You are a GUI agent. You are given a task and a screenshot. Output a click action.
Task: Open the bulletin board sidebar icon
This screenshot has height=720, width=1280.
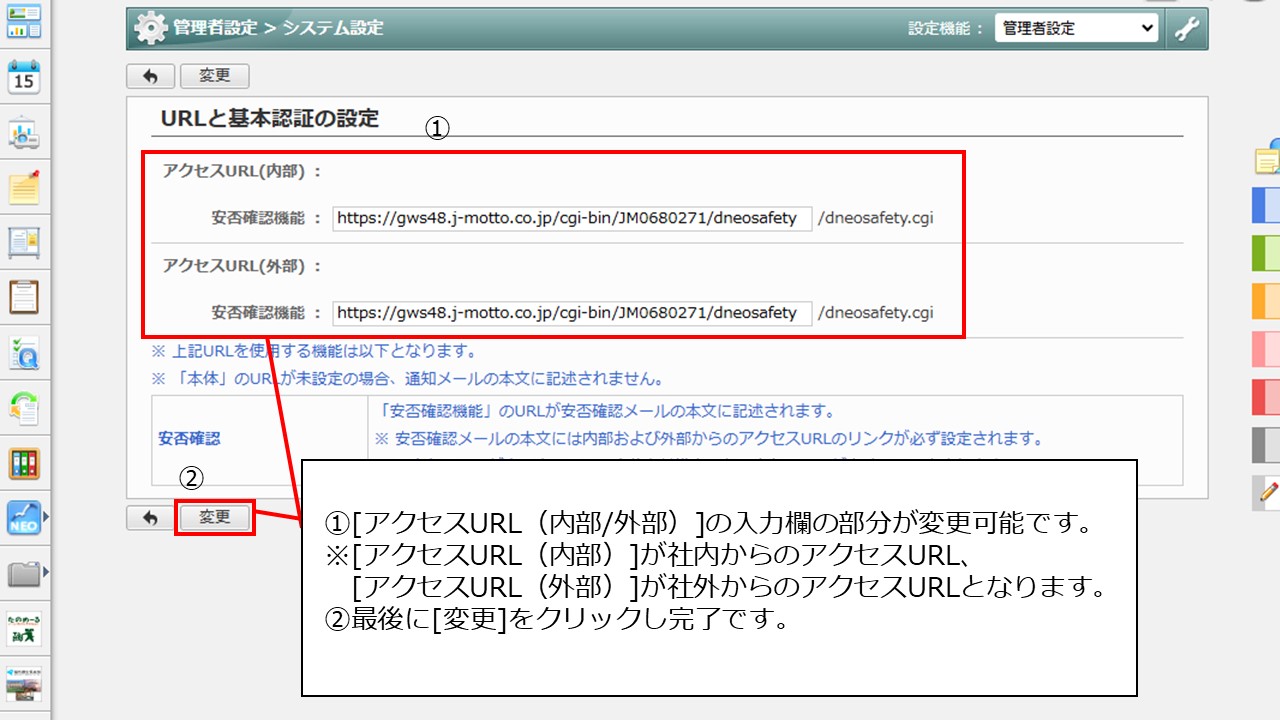click(24, 243)
